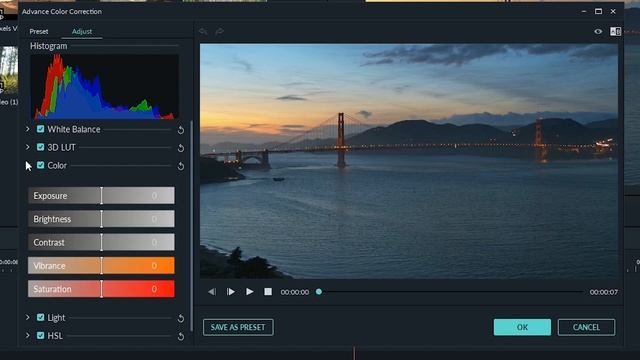
Task: Switch to A/B comparison view
Action: click(615, 31)
